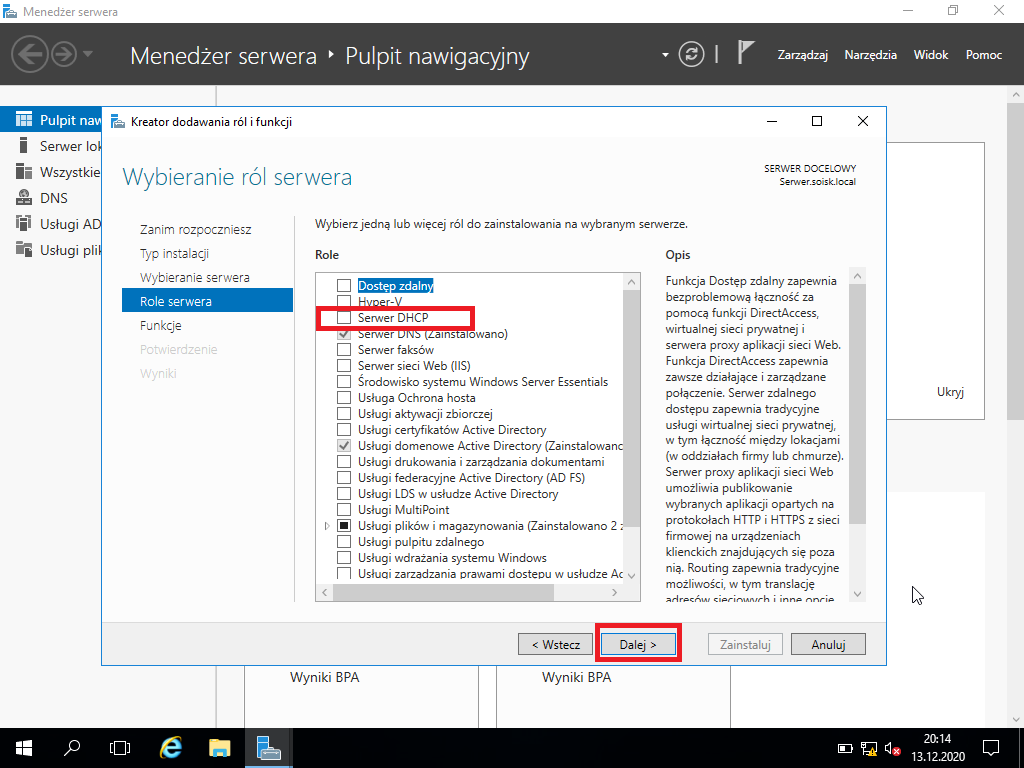Expand the Usługi plików i magazynowania node
Viewport: 1024px width, 768px height.
[327, 526]
